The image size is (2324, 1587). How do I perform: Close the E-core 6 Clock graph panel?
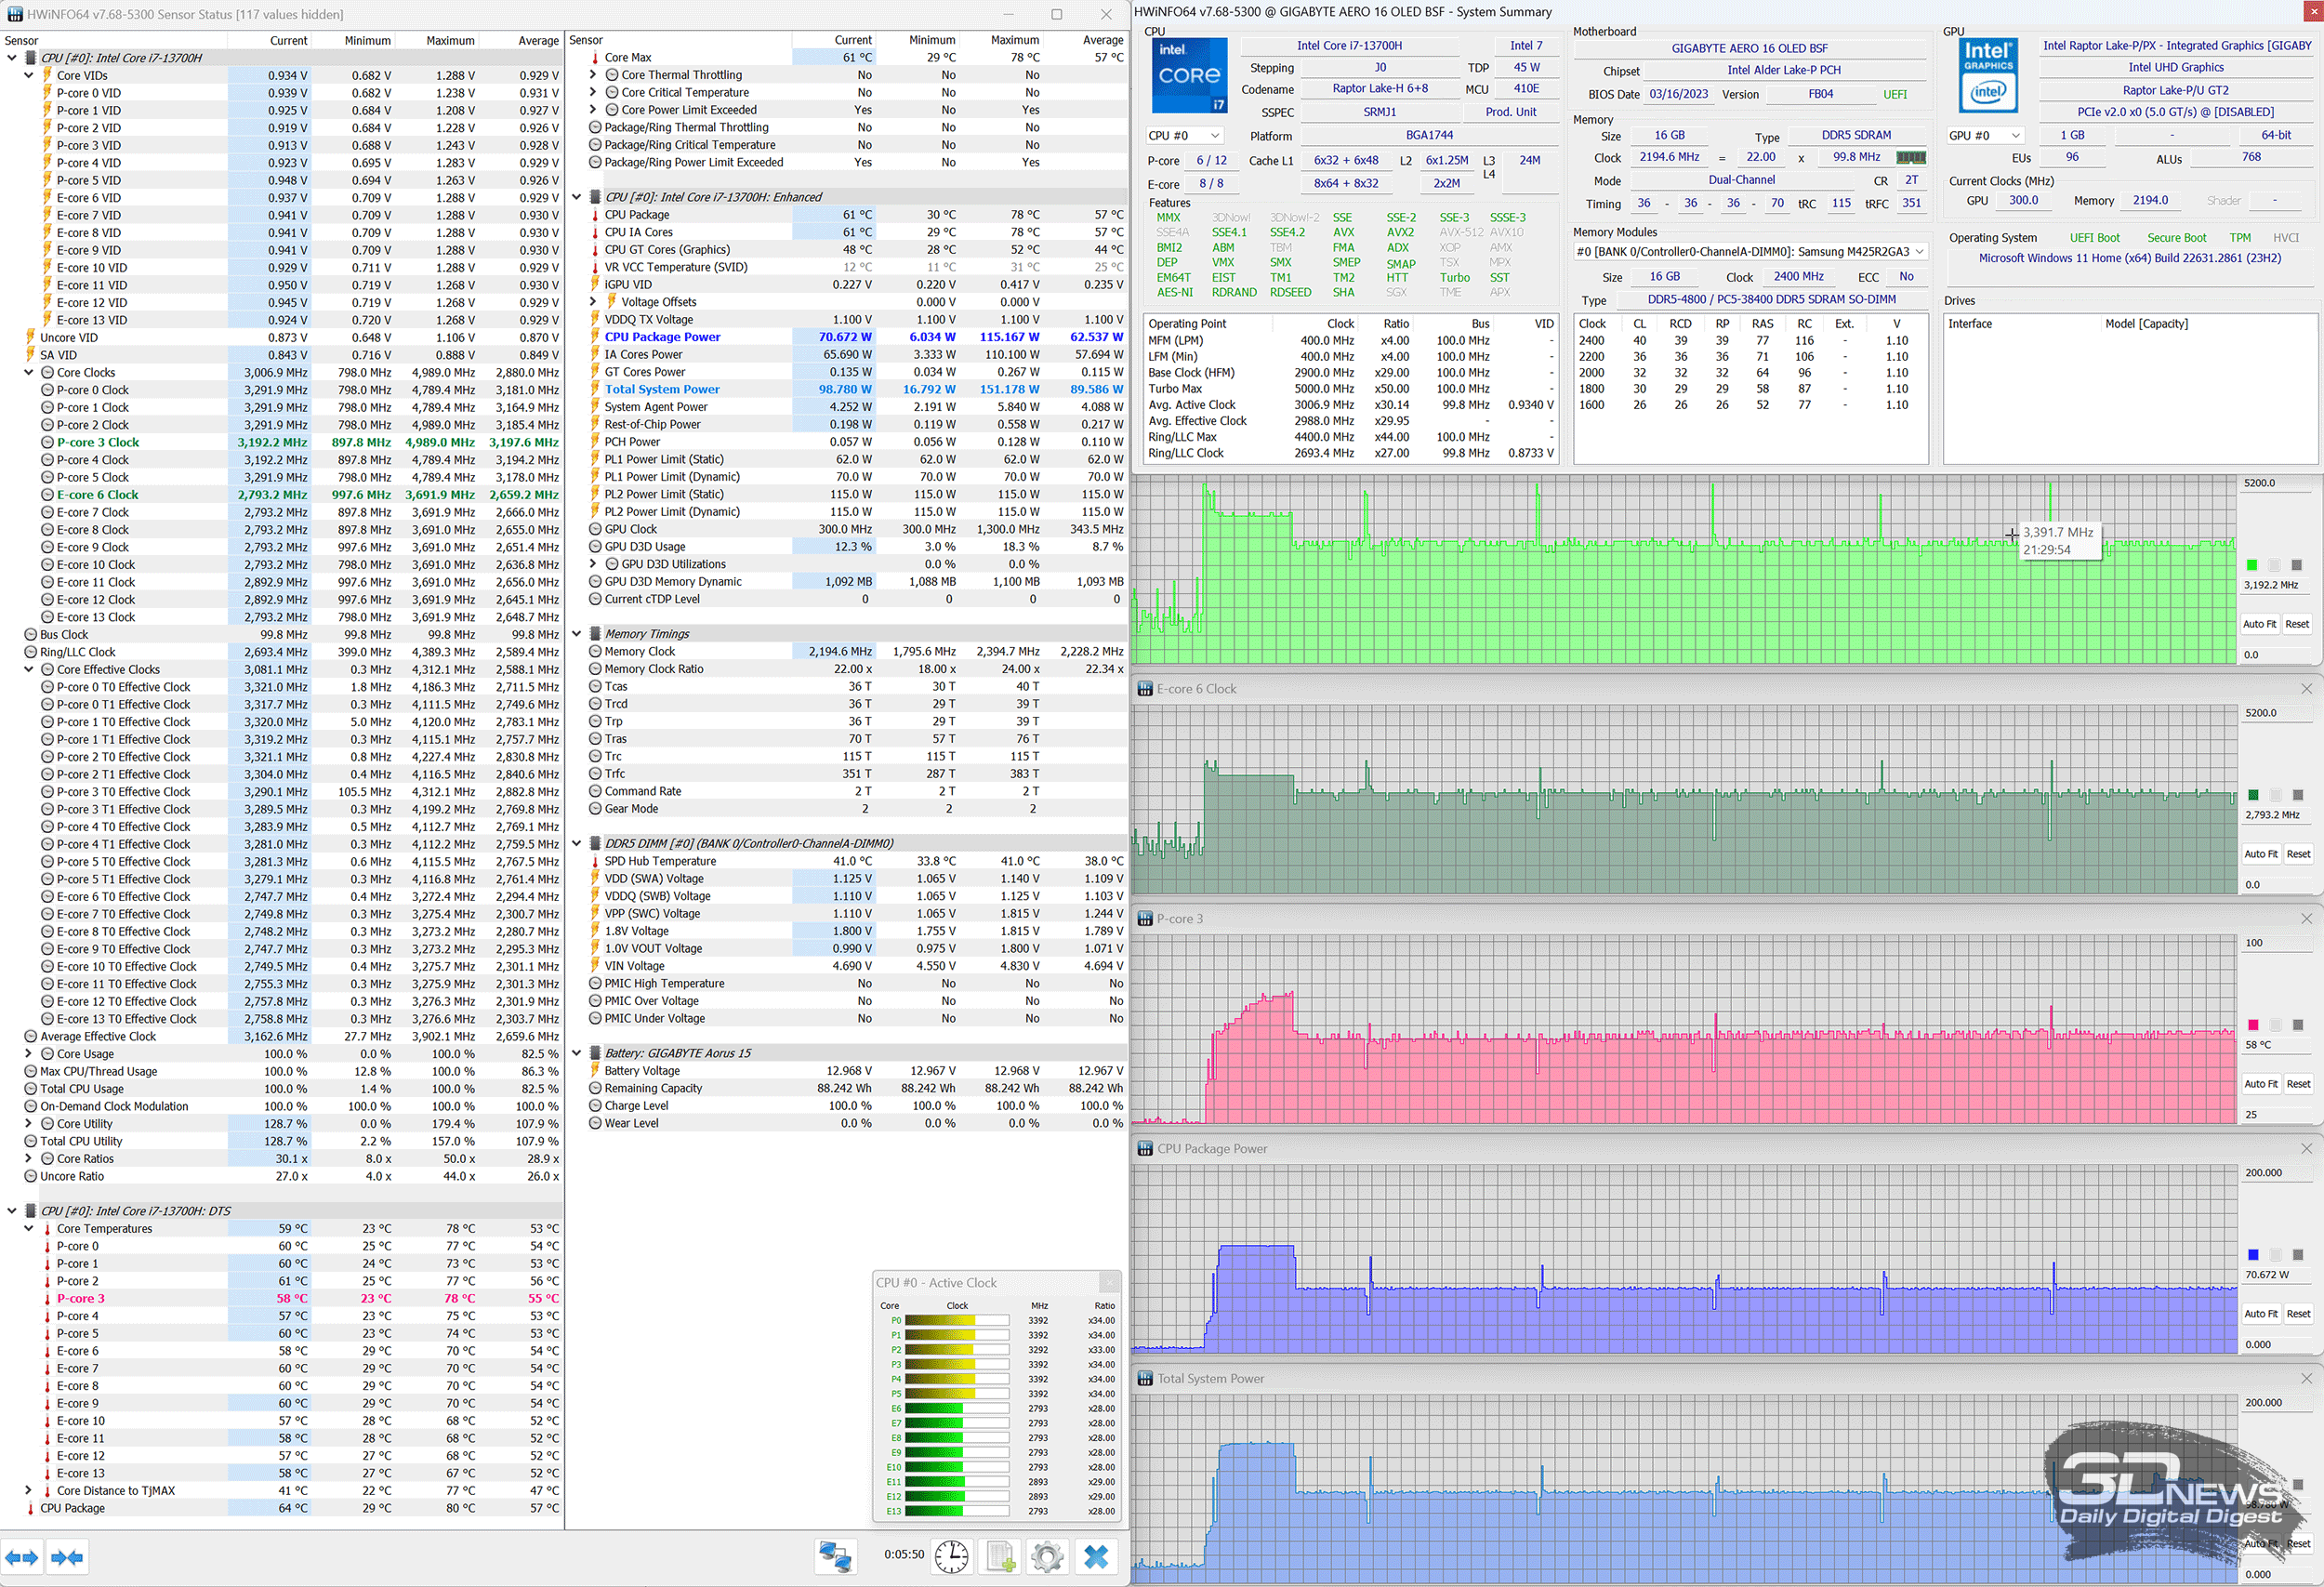click(2306, 689)
